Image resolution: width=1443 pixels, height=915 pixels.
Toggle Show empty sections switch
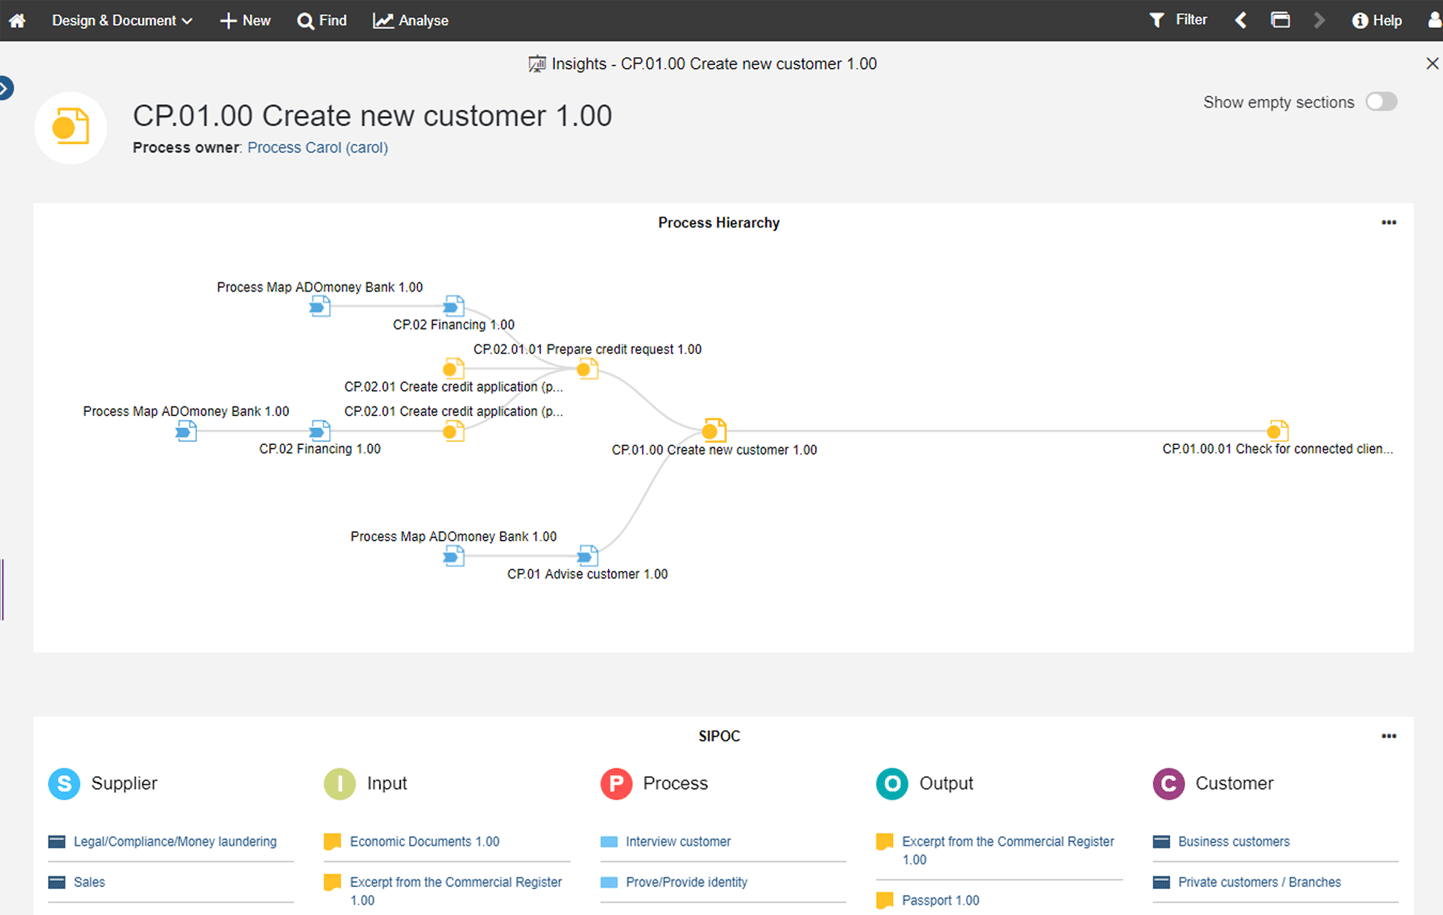point(1382,102)
